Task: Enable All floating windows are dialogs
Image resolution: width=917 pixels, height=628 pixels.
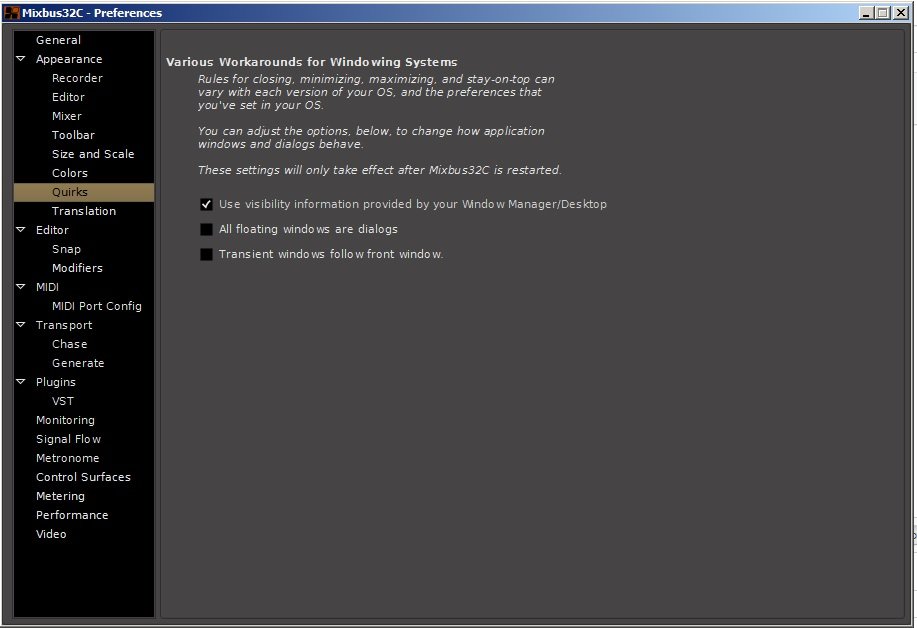Action: click(x=206, y=229)
